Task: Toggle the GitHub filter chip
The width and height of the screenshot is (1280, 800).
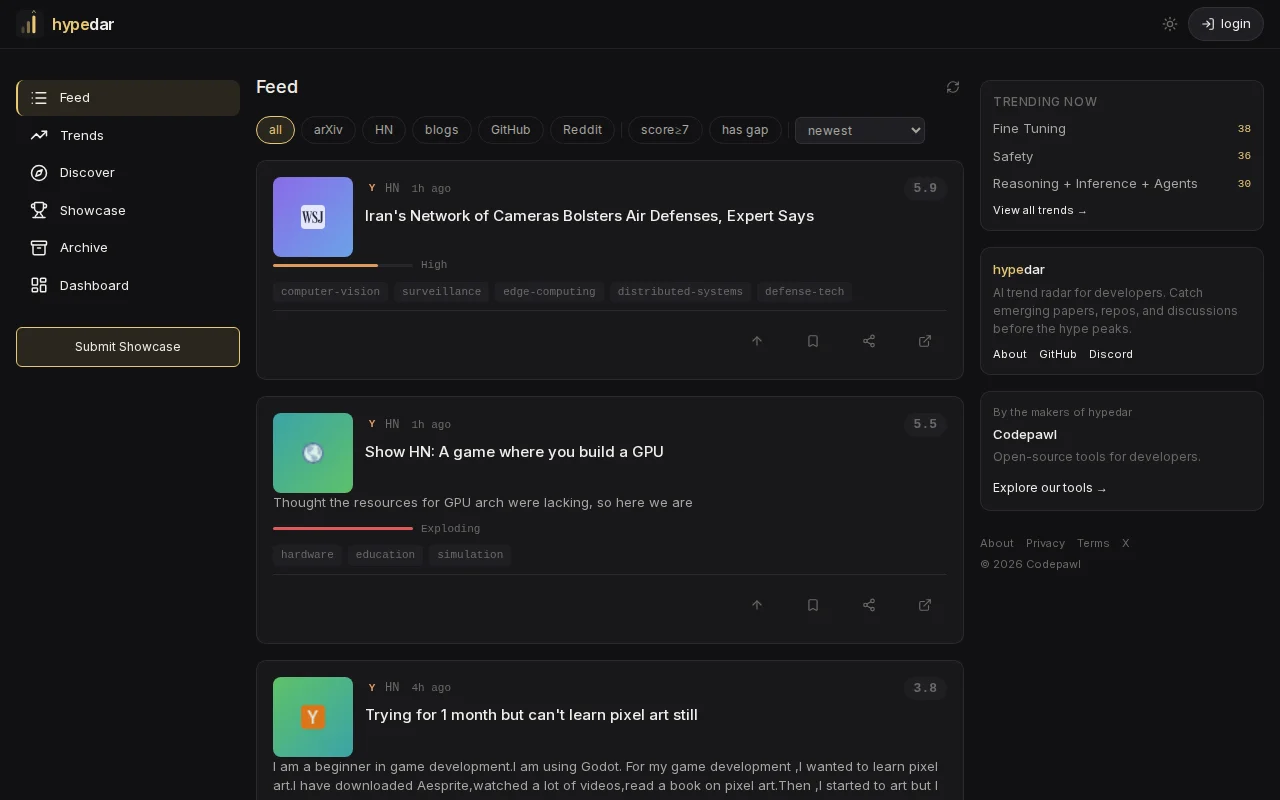Action: click(x=511, y=130)
